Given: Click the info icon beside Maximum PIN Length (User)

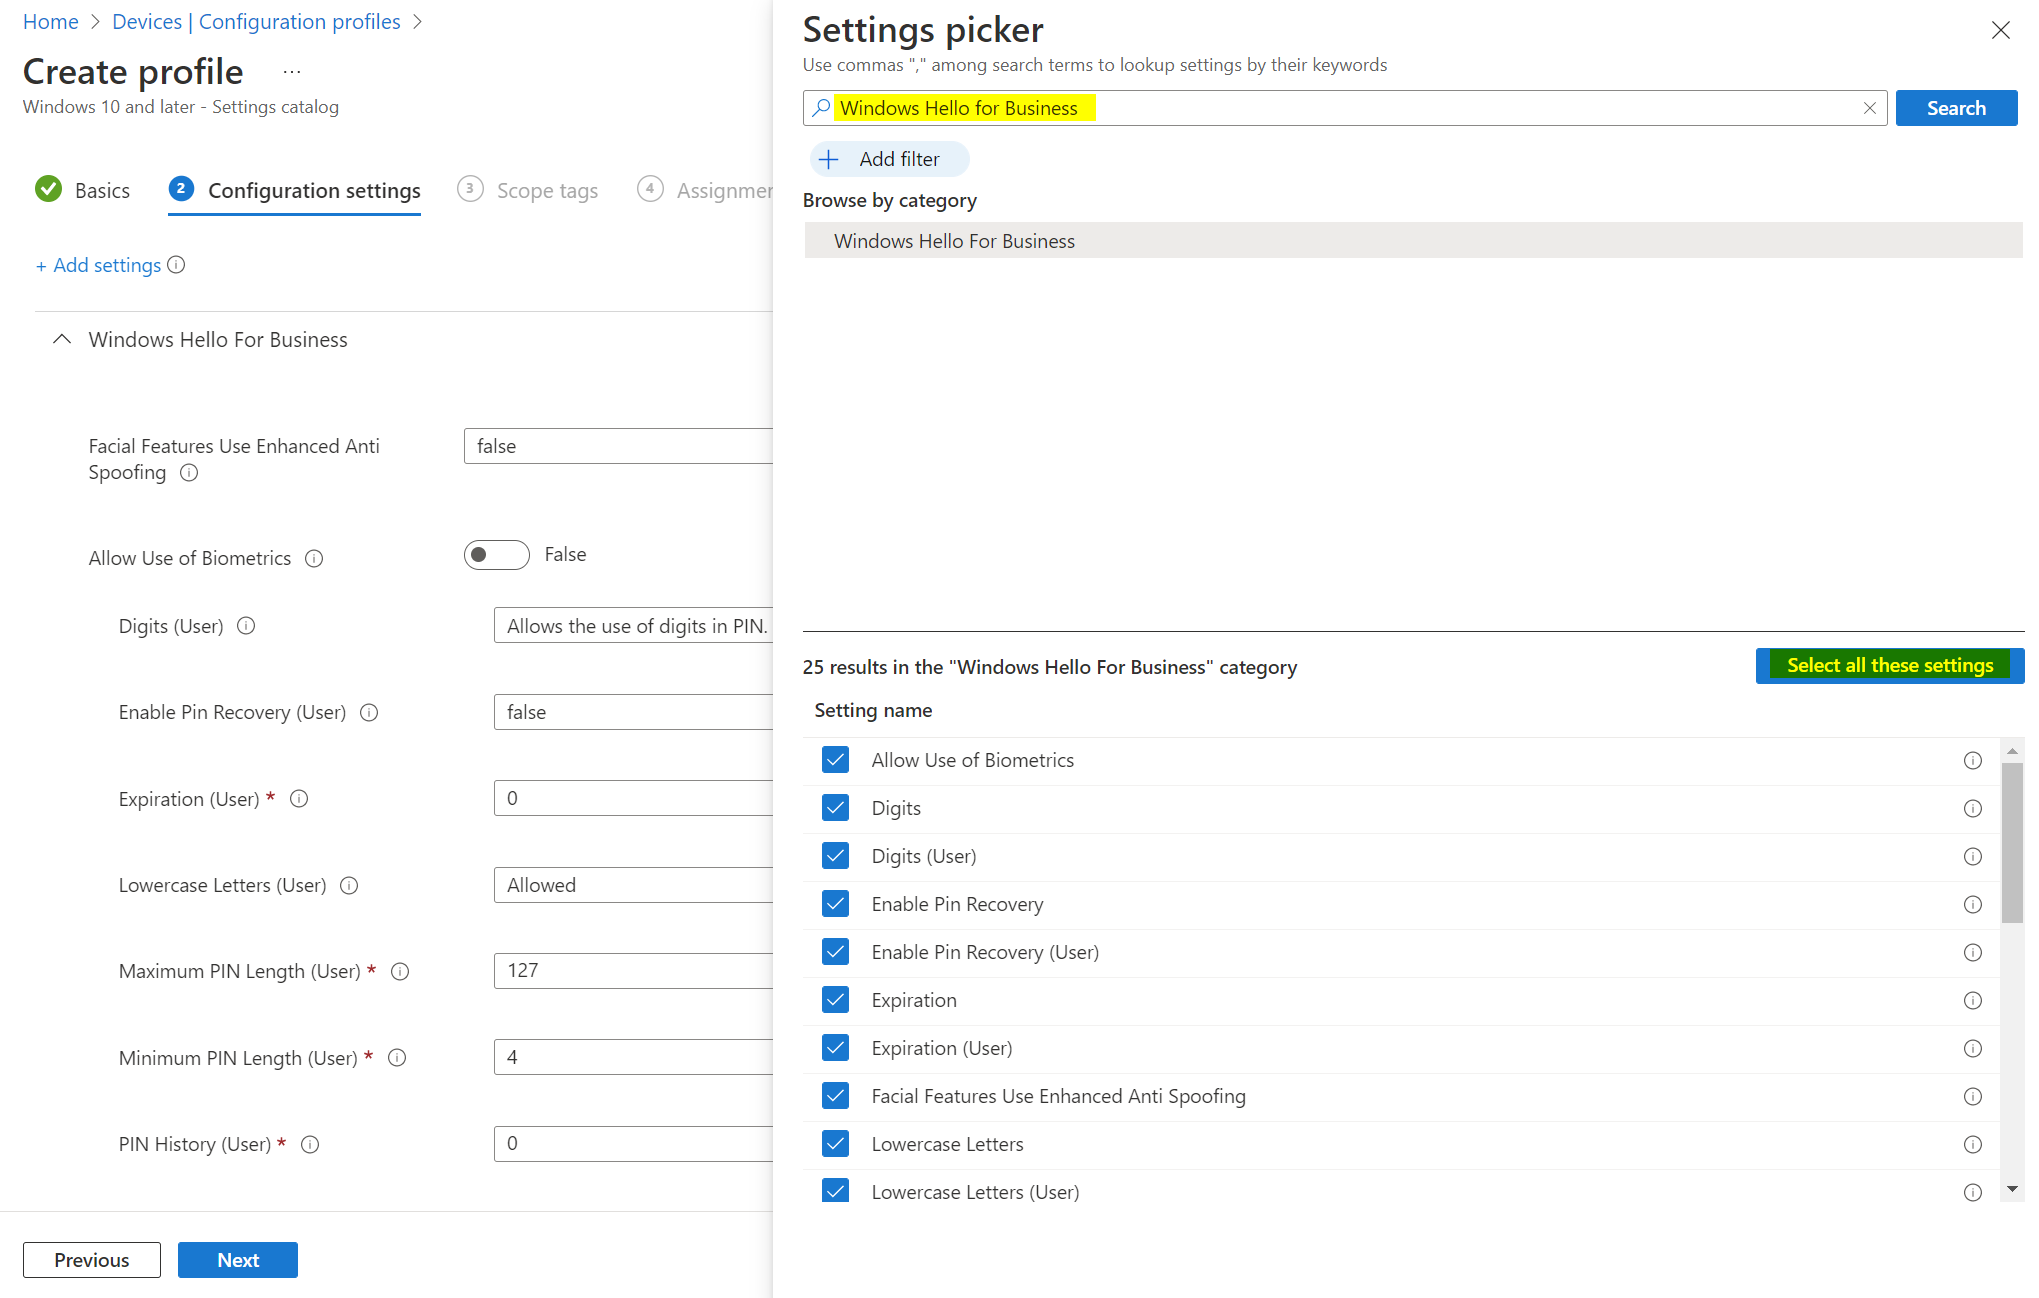Looking at the screenshot, I should pyautogui.click(x=400, y=971).
